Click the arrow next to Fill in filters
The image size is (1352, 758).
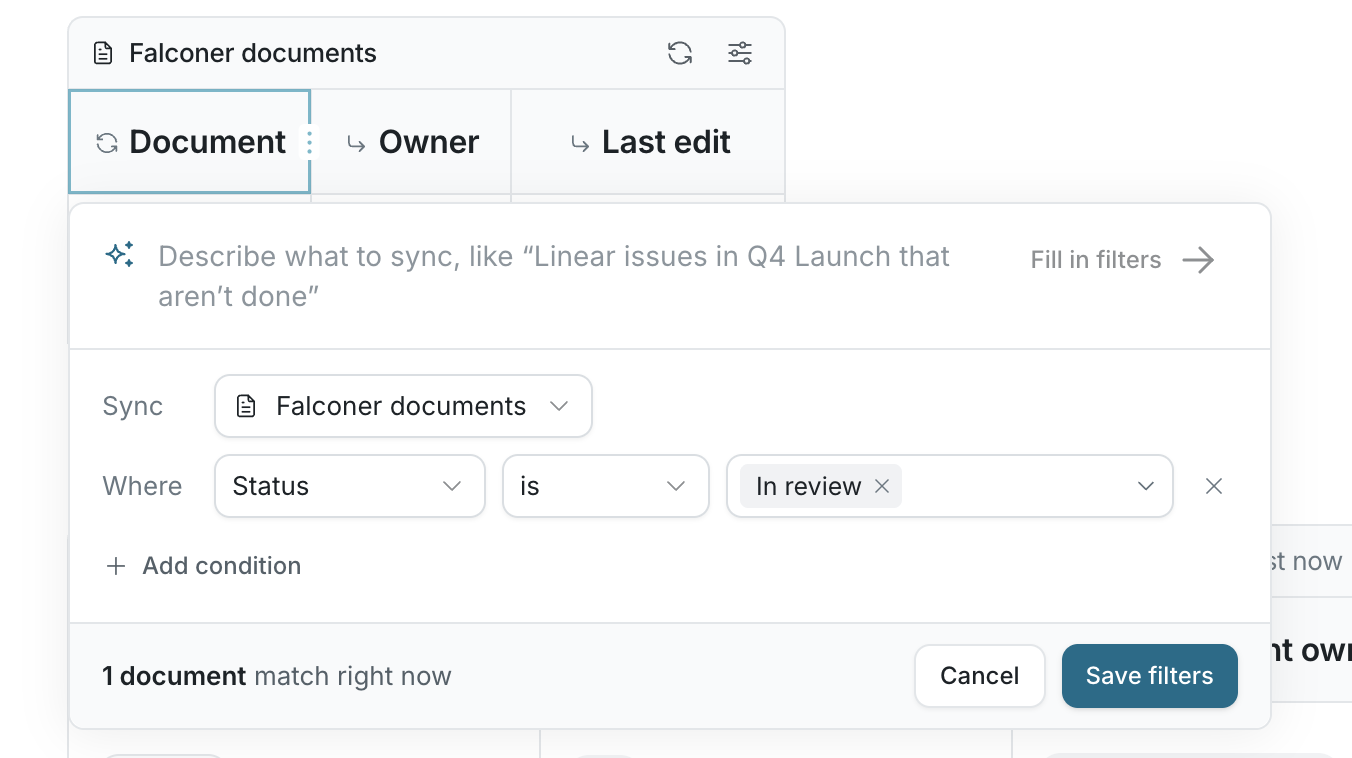(1198, 260)
